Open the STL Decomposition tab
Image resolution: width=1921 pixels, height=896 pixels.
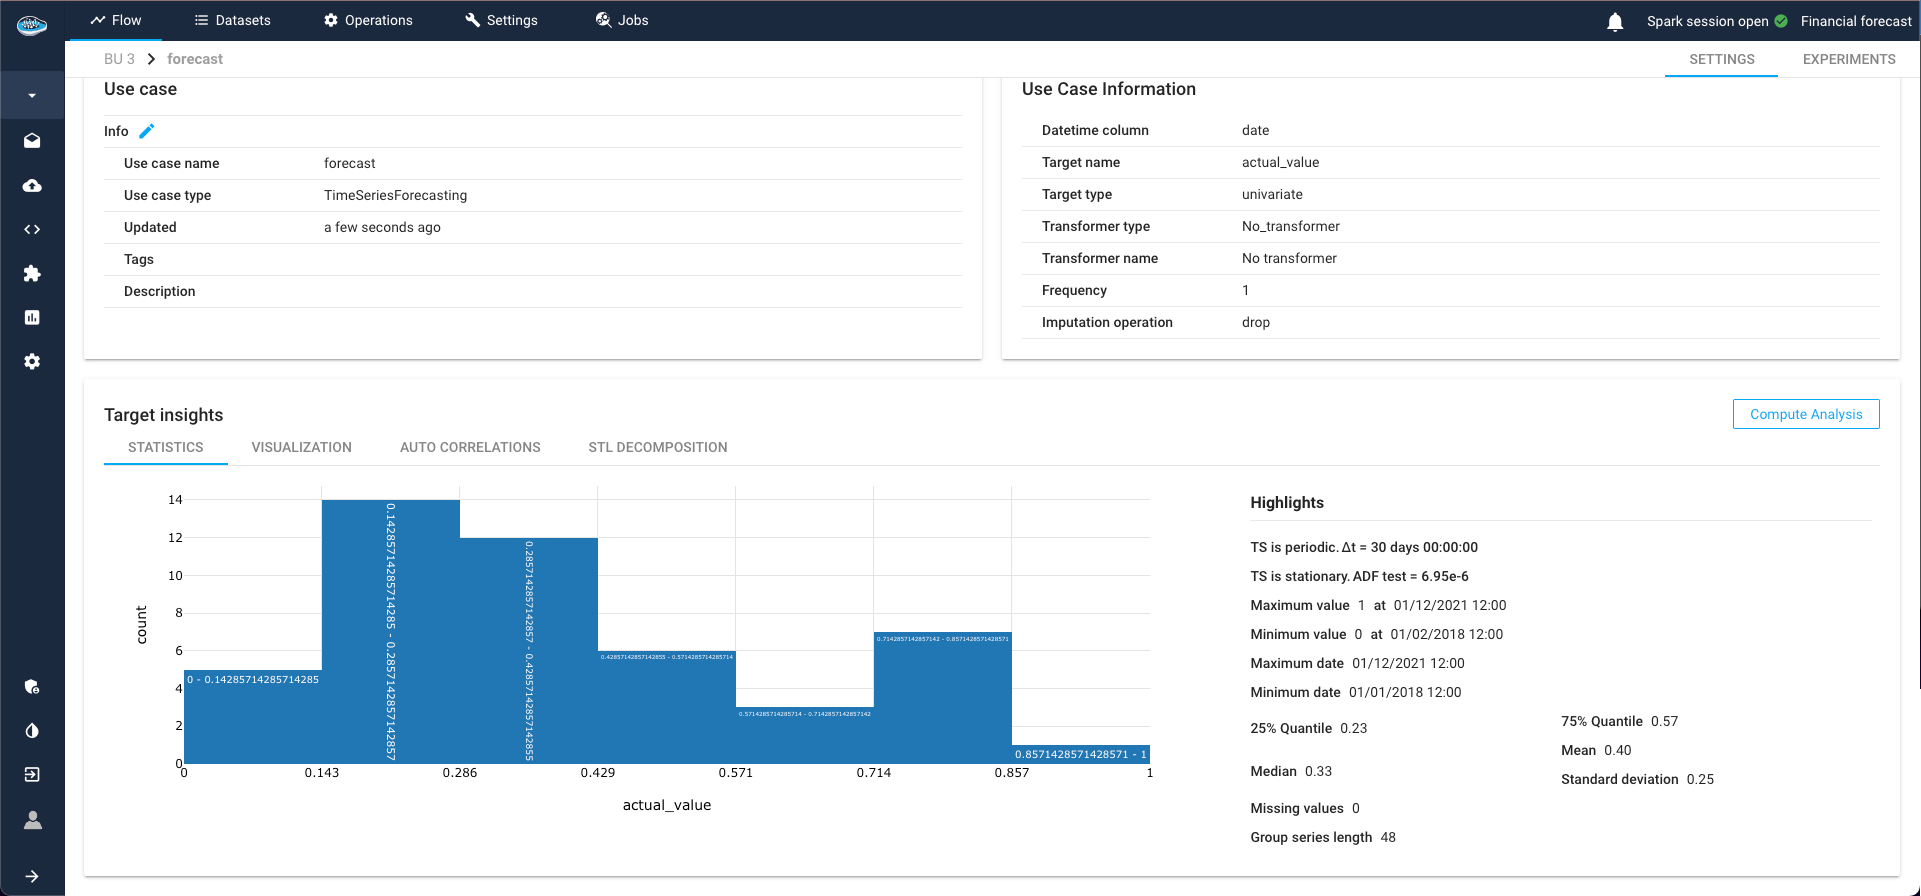(657, 447)
